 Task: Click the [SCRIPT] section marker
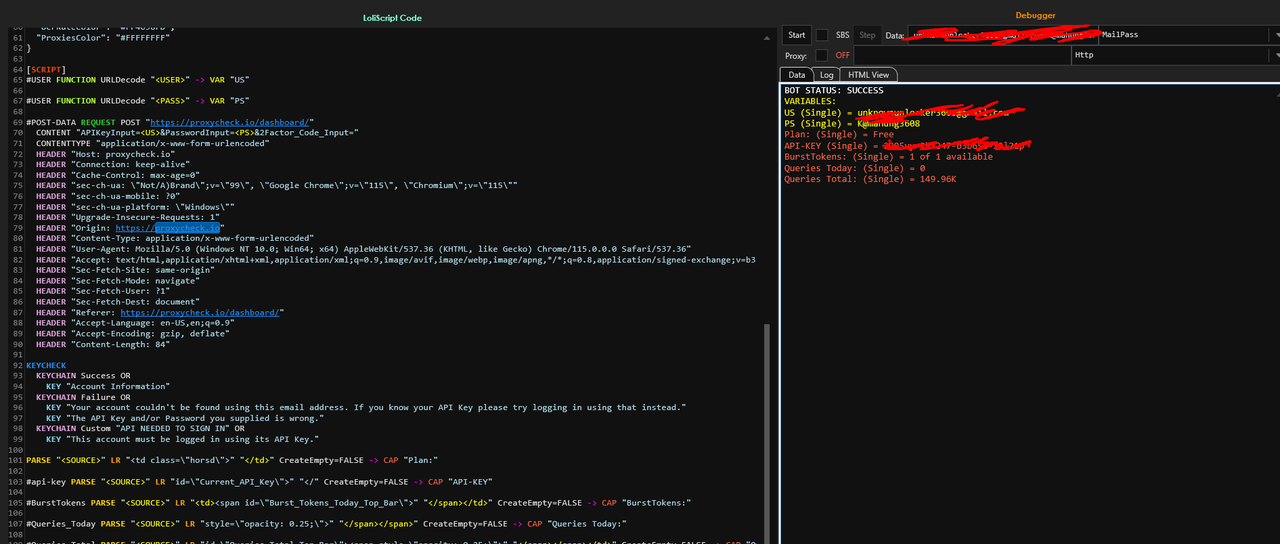[46, 69]
